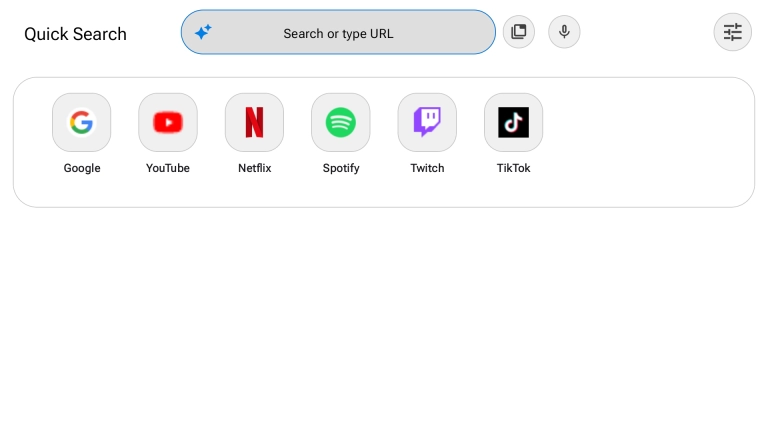Click the Twitch text label
This screenshot has height=432, width=768.
(x=427, y=168)
